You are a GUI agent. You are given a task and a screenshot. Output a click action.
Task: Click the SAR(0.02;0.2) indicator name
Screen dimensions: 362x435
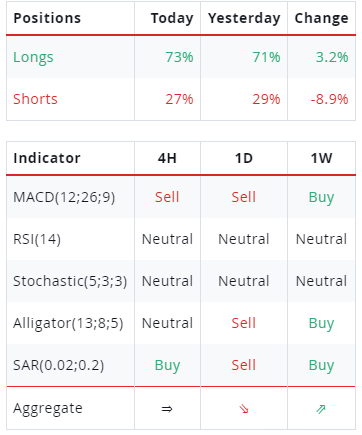[x=59, y=365]
